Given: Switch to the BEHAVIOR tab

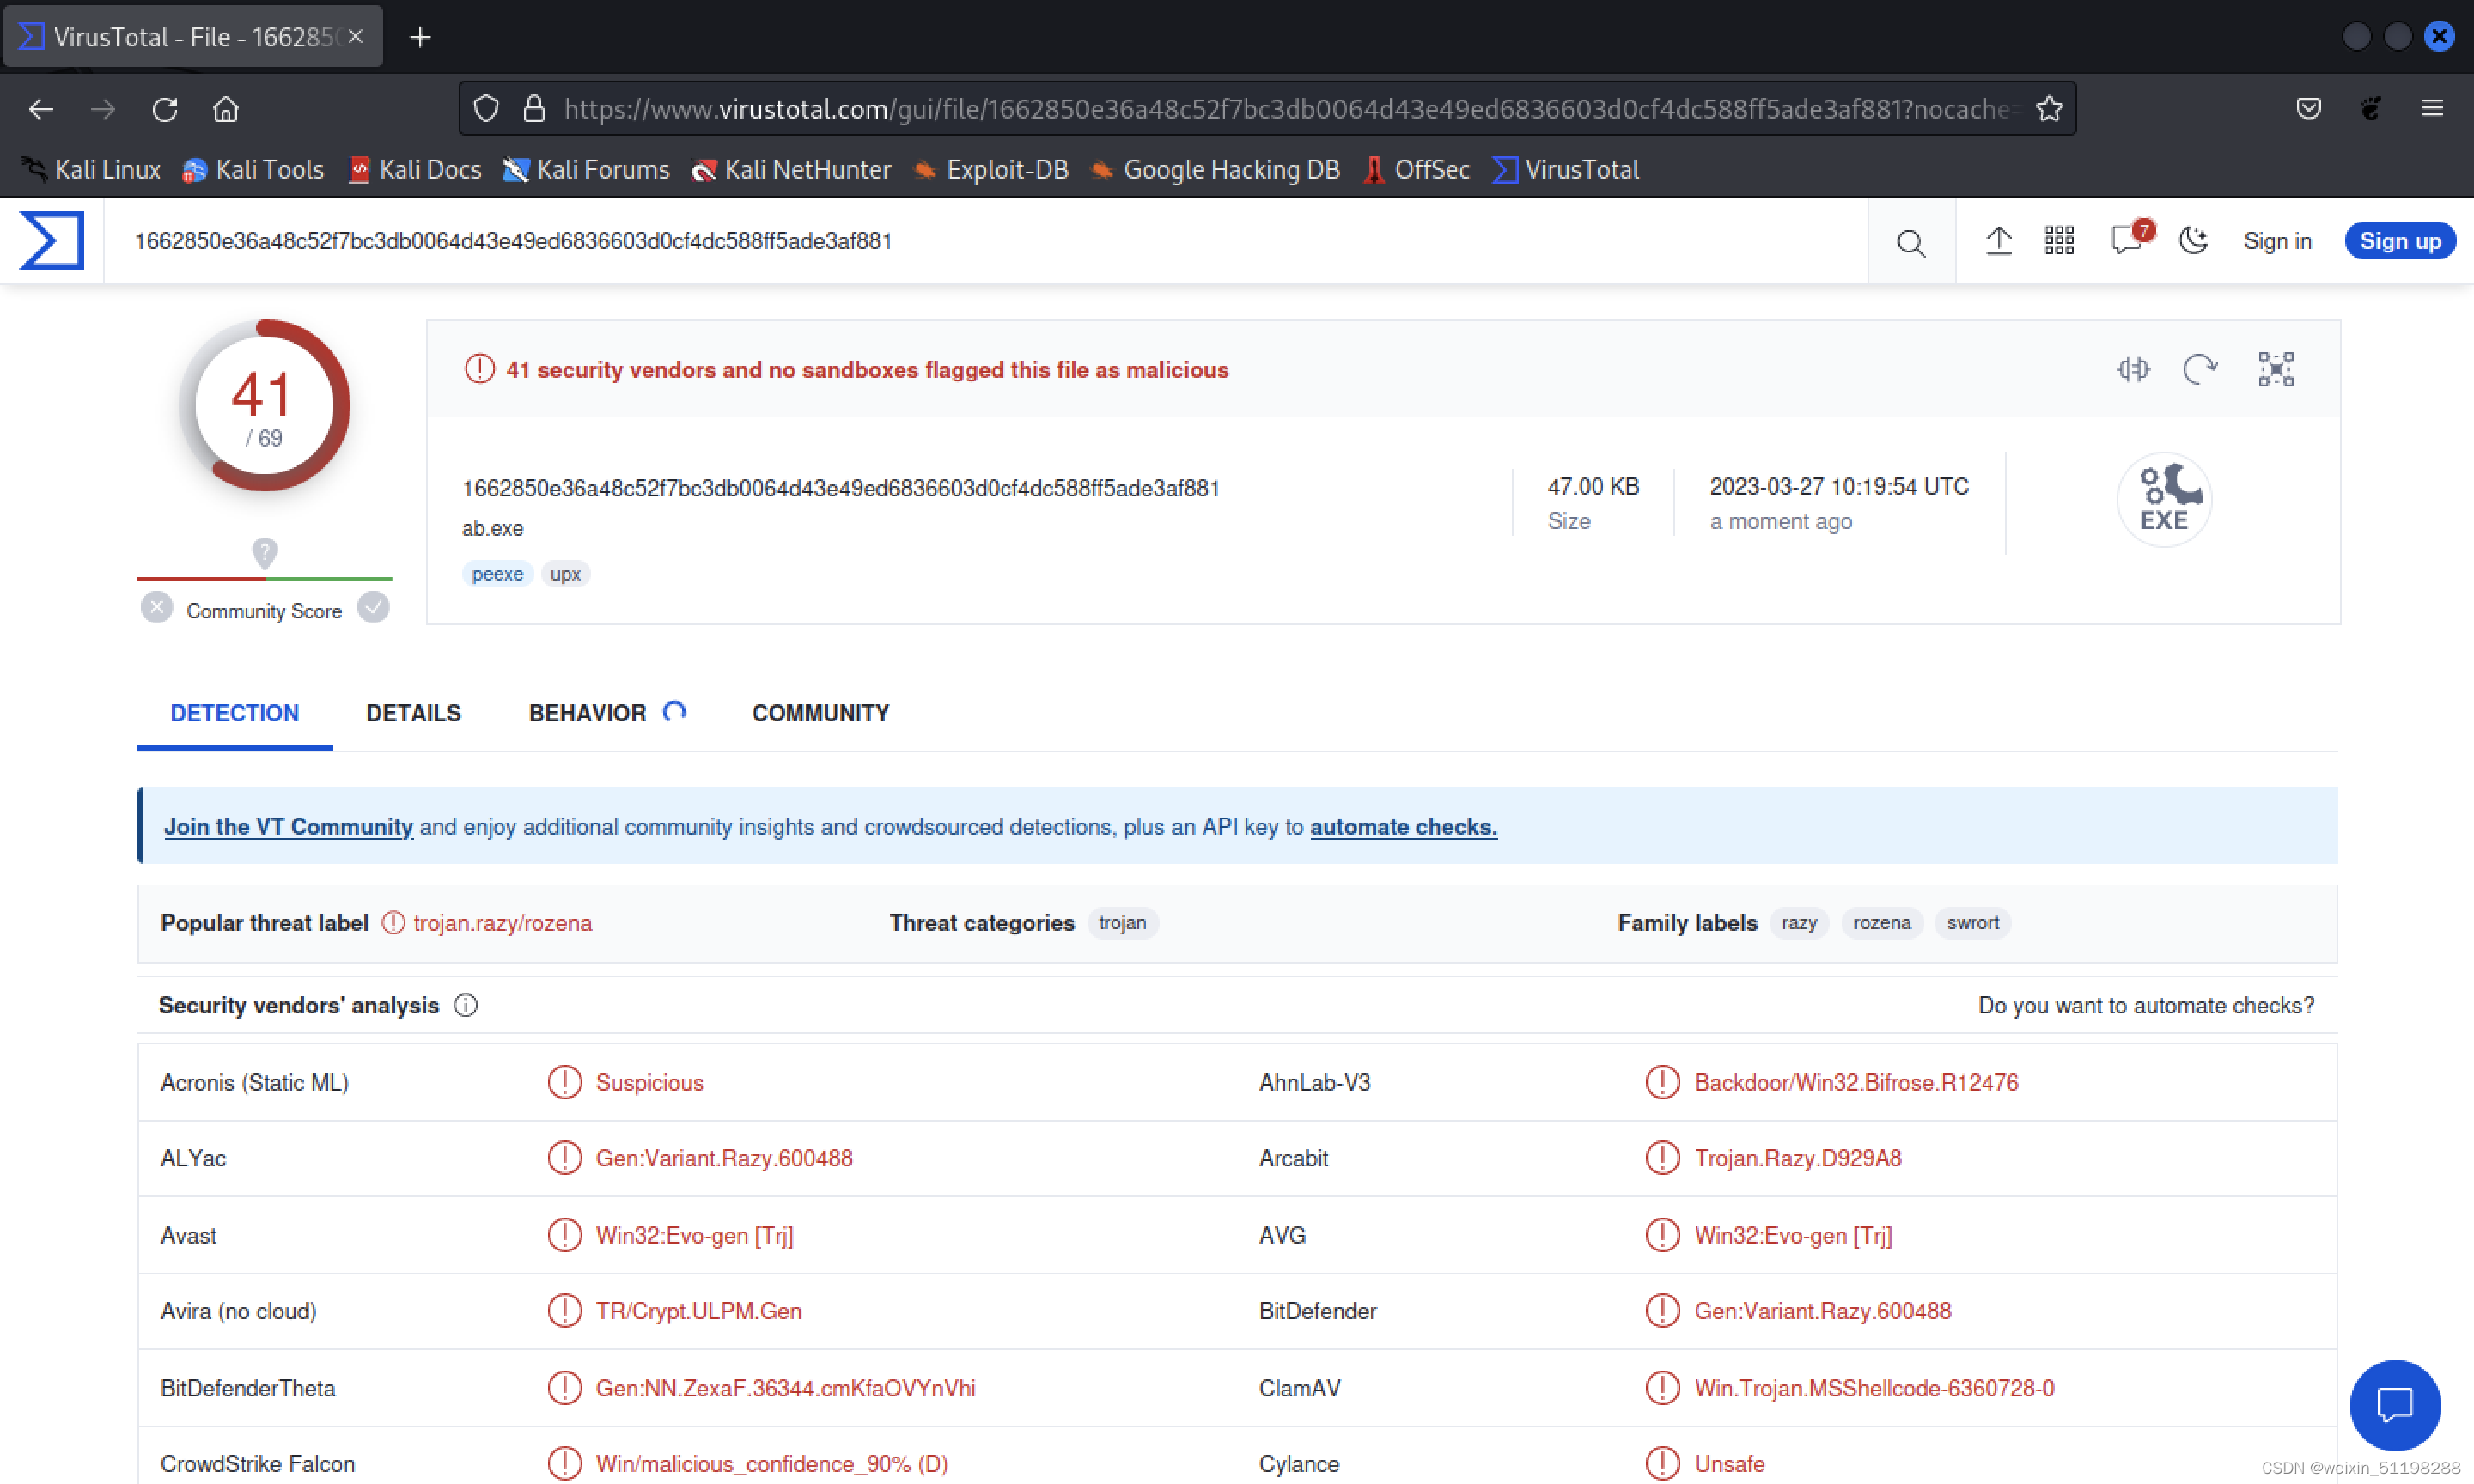Looking at the screenshot, I should click(606, 713).
